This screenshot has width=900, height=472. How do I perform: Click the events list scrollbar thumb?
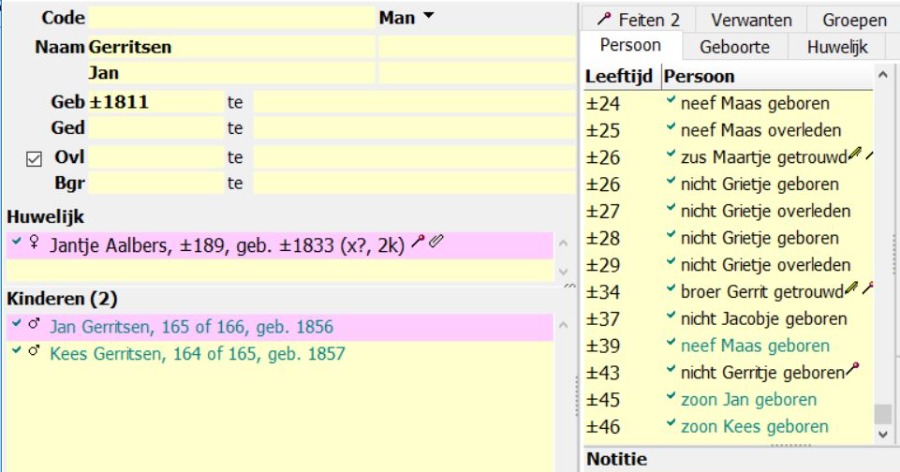point(881,413)
